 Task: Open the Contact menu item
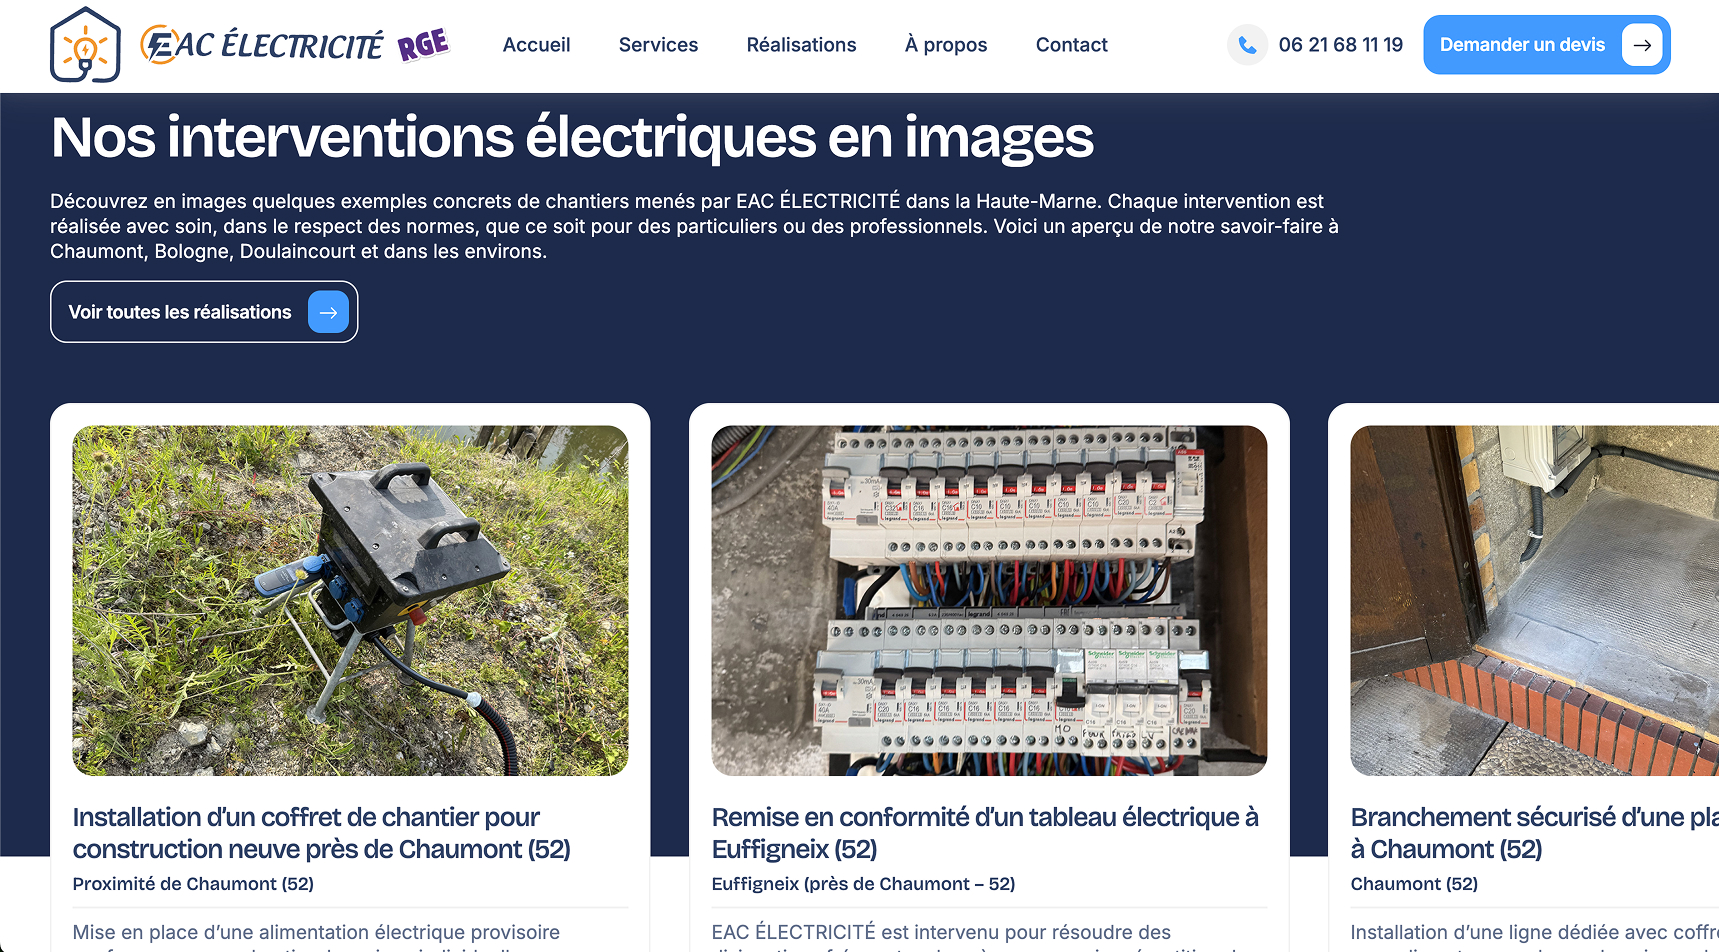tap(1071, 45)
